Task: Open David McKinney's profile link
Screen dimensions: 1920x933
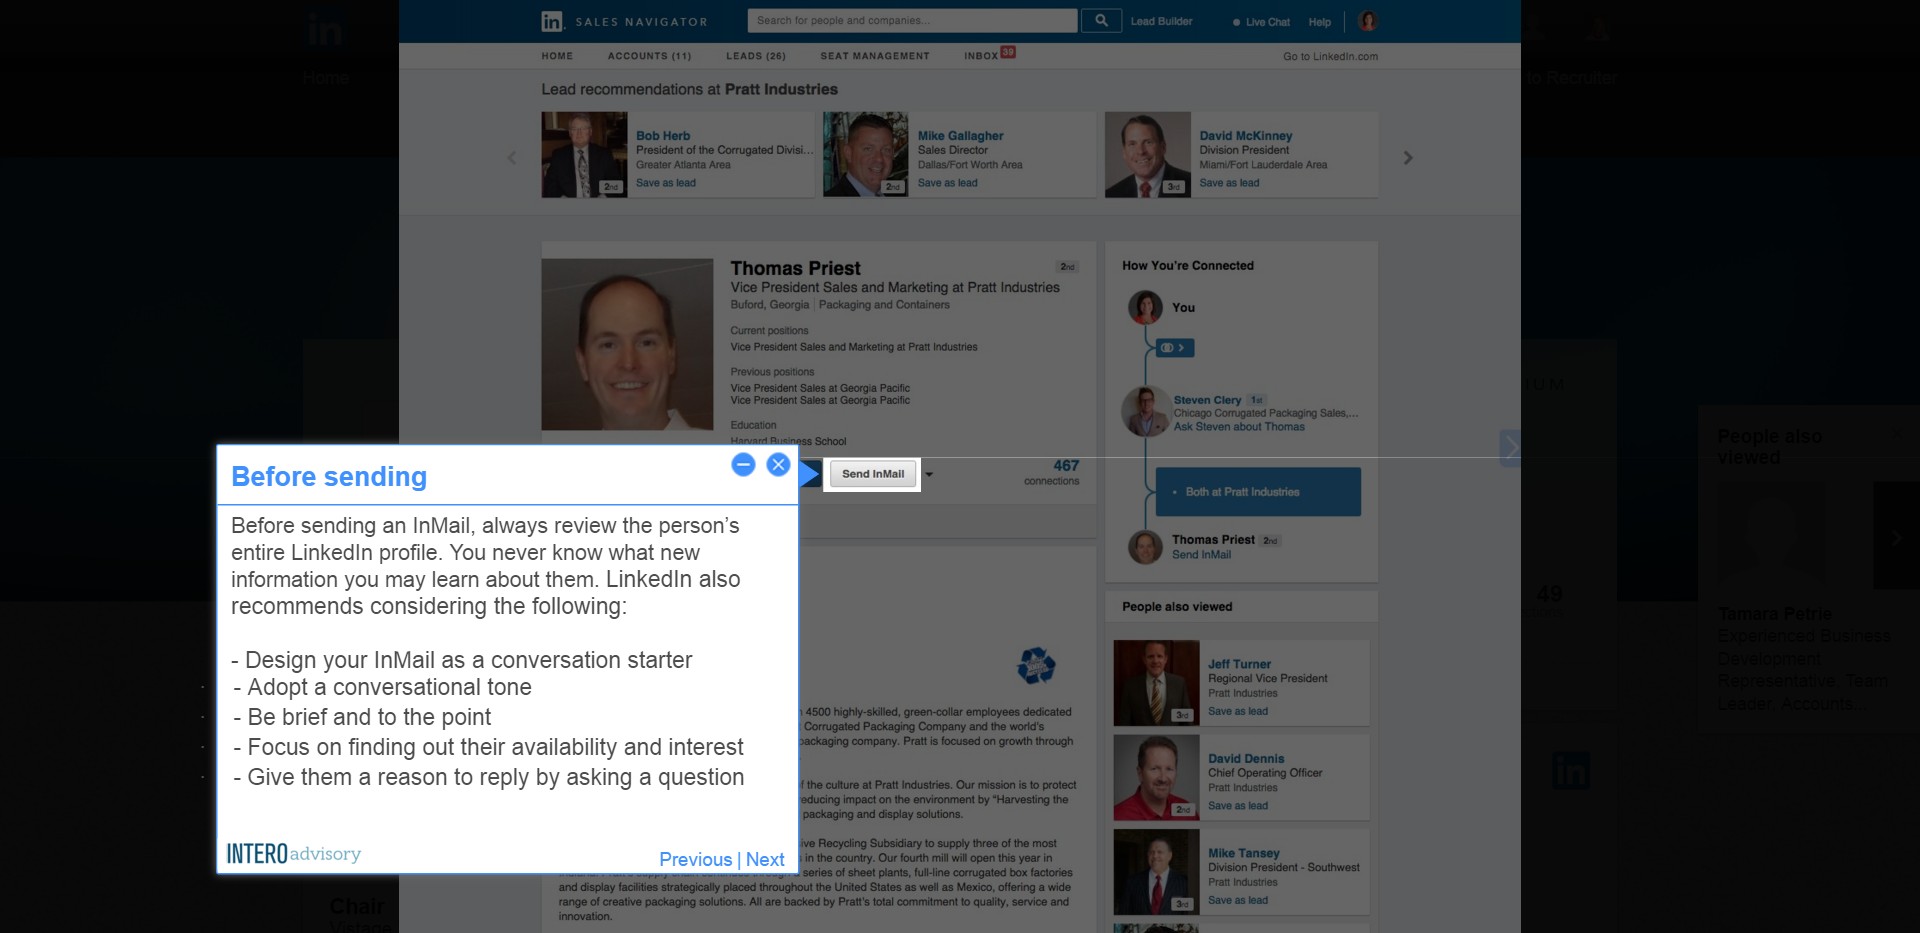Action: [1246, 136]
